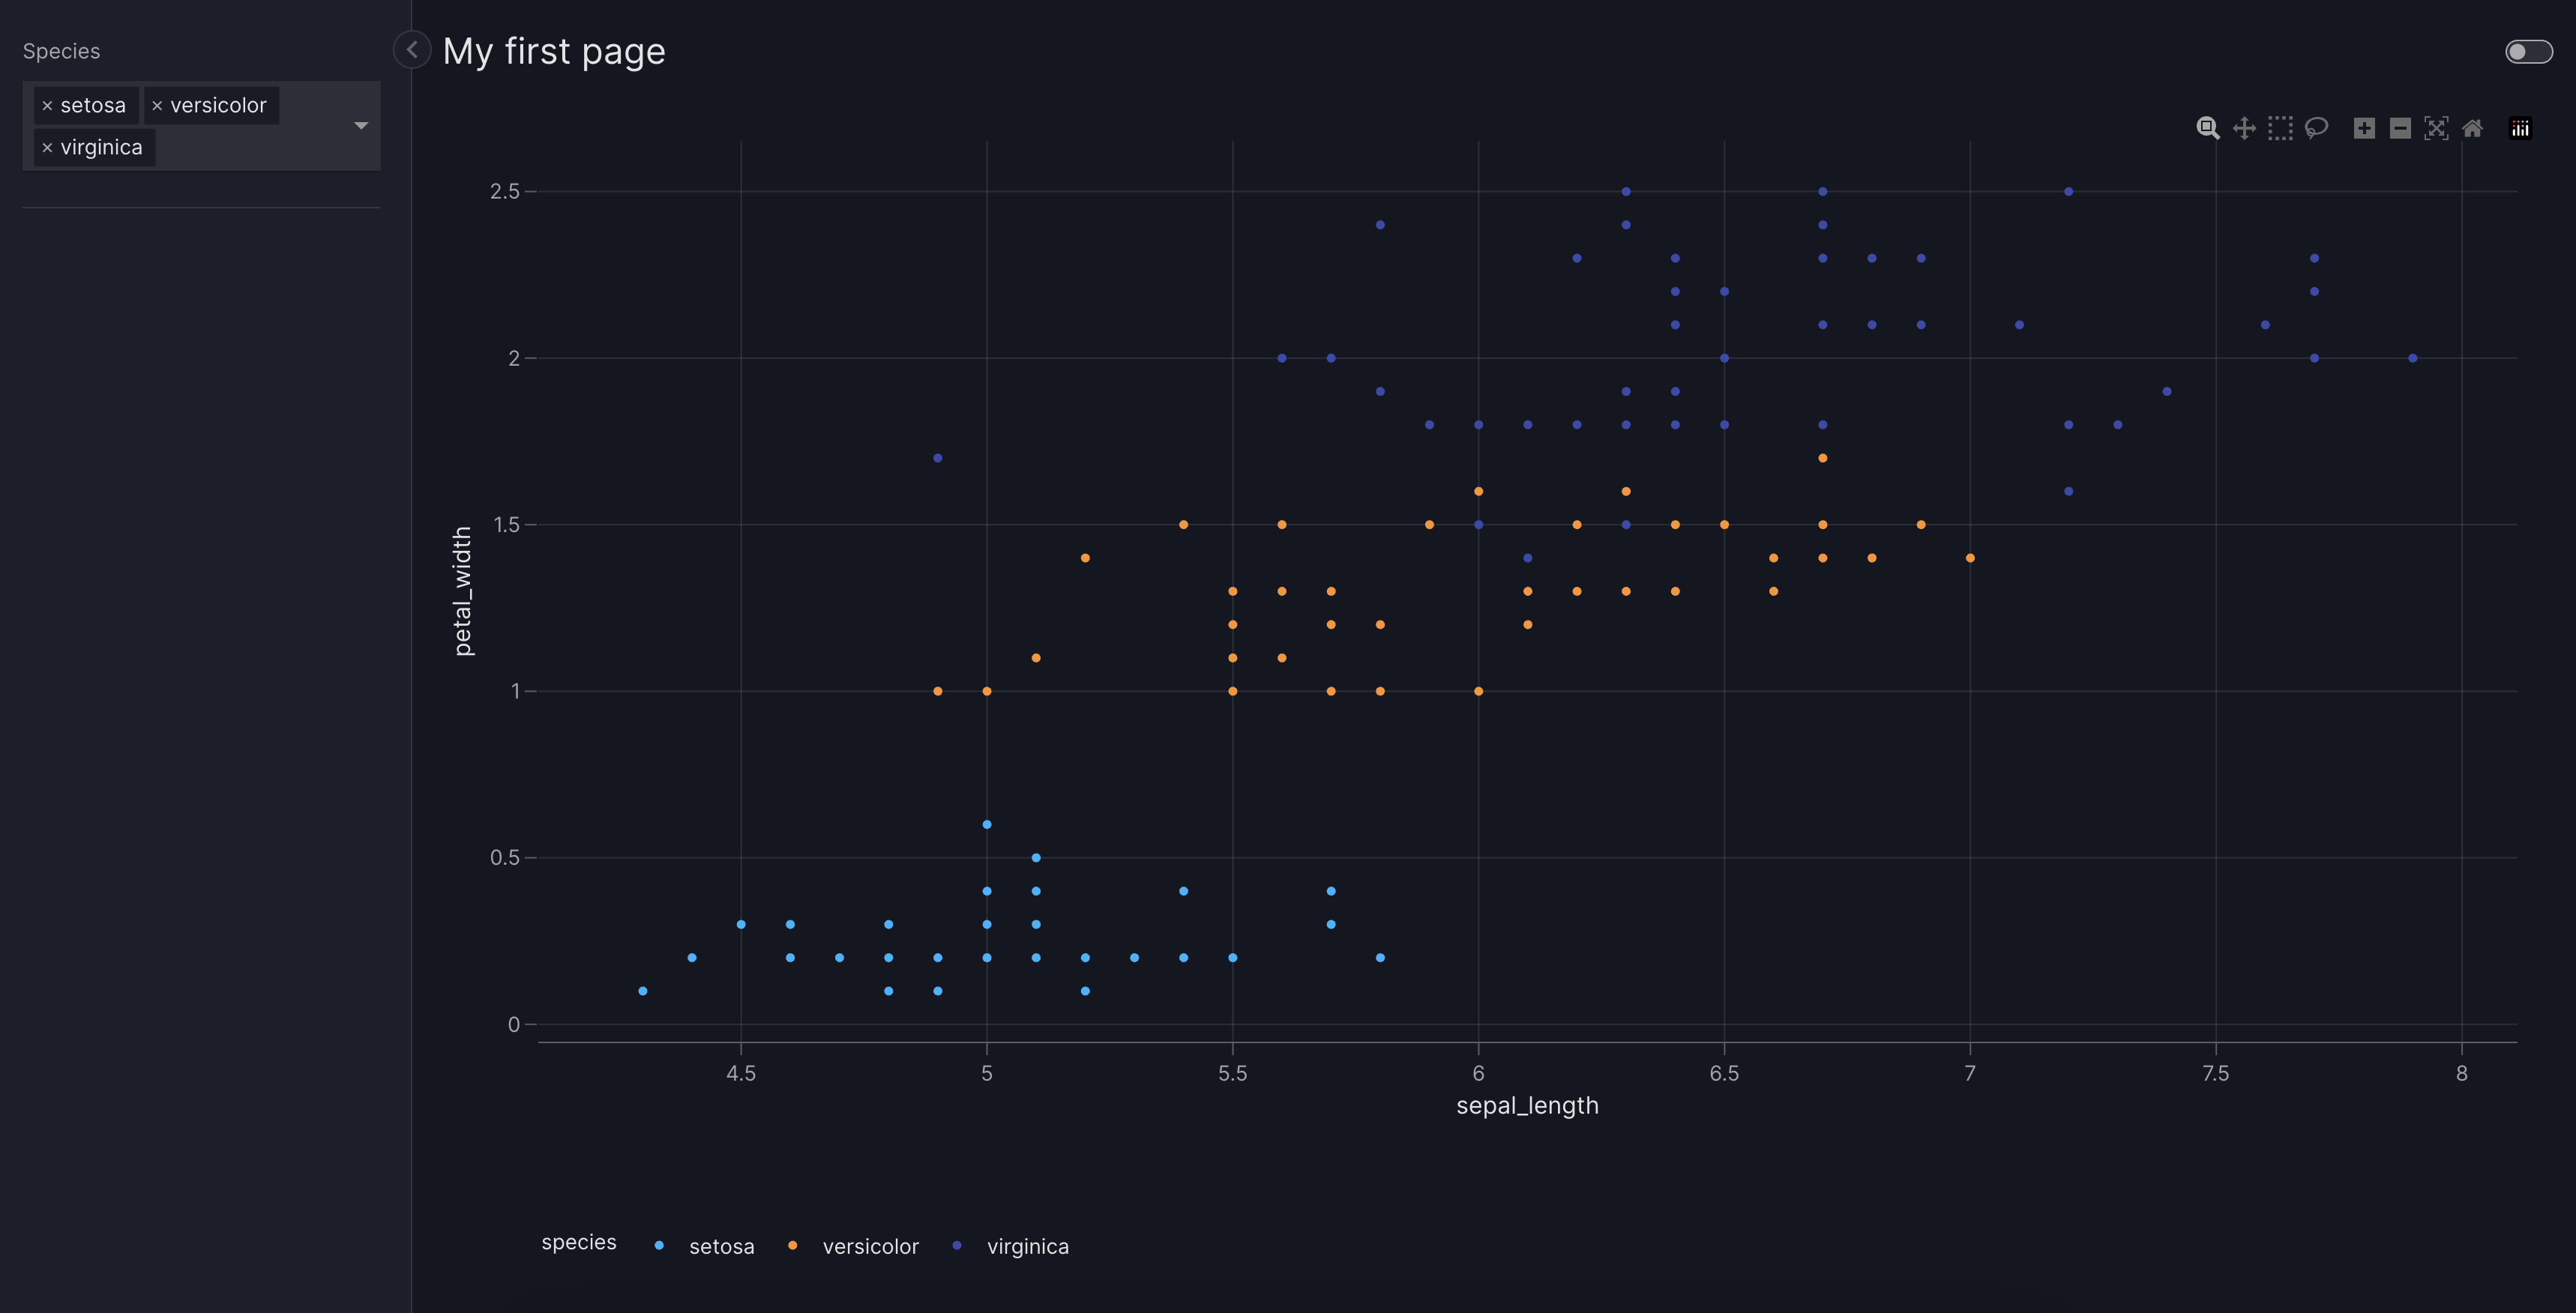Open the Plotly logo link
The height and width of the screenshot is (1313, 2576).
(x=2520, y=128)
